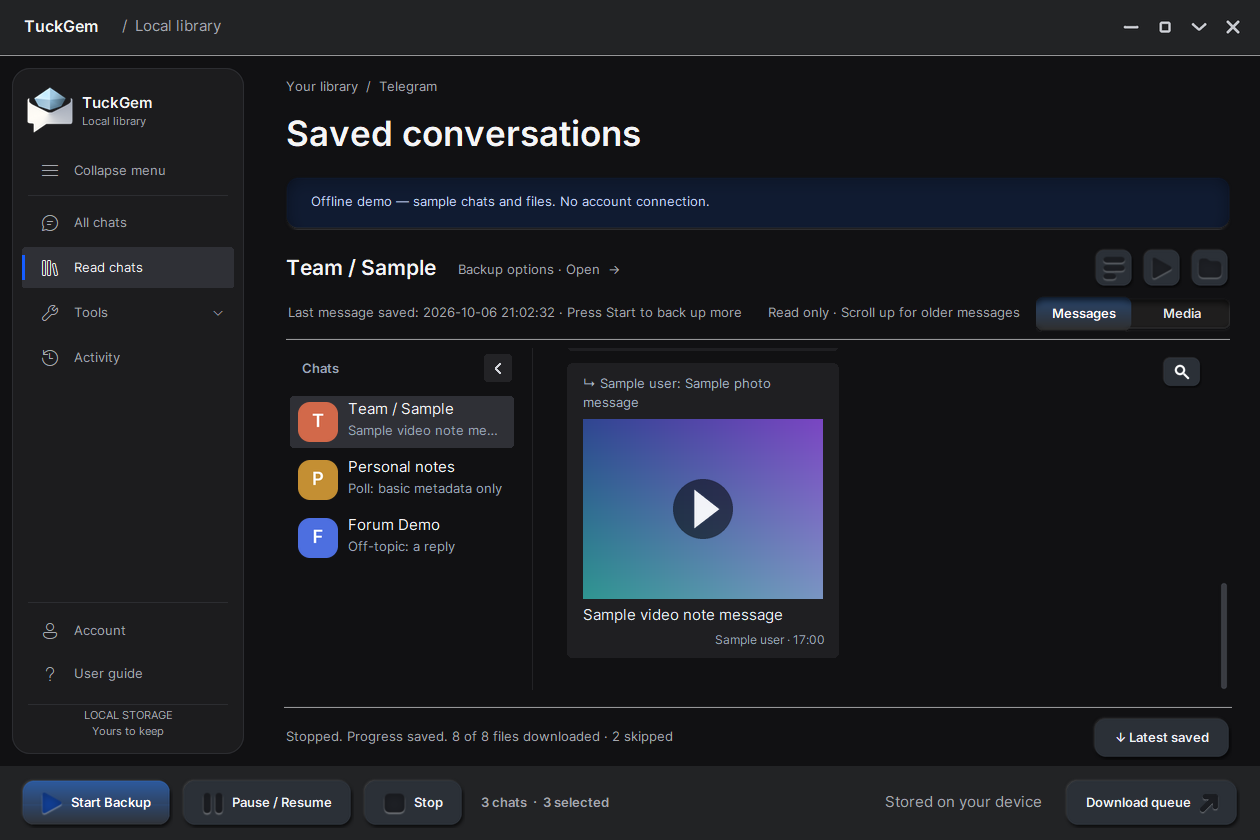1260x840 pixels.
Task: Open the folder icon button above tabs
Action: tap(1210, 268)
